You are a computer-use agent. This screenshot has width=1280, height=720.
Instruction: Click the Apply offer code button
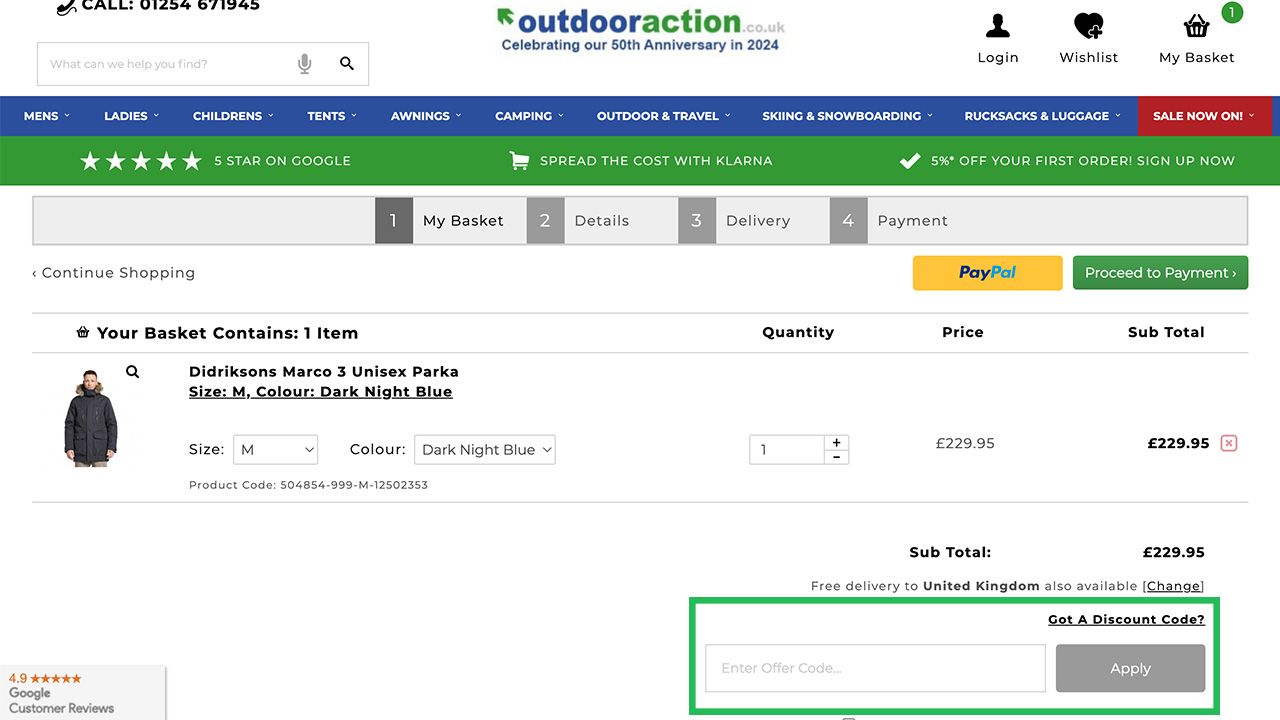tap(1130, 668)
